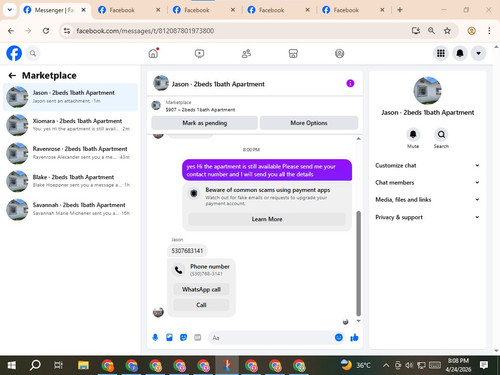Viewport: 500px width, 375px height.
Task: Mute the conversation using the bell icon
Action: 413,134
